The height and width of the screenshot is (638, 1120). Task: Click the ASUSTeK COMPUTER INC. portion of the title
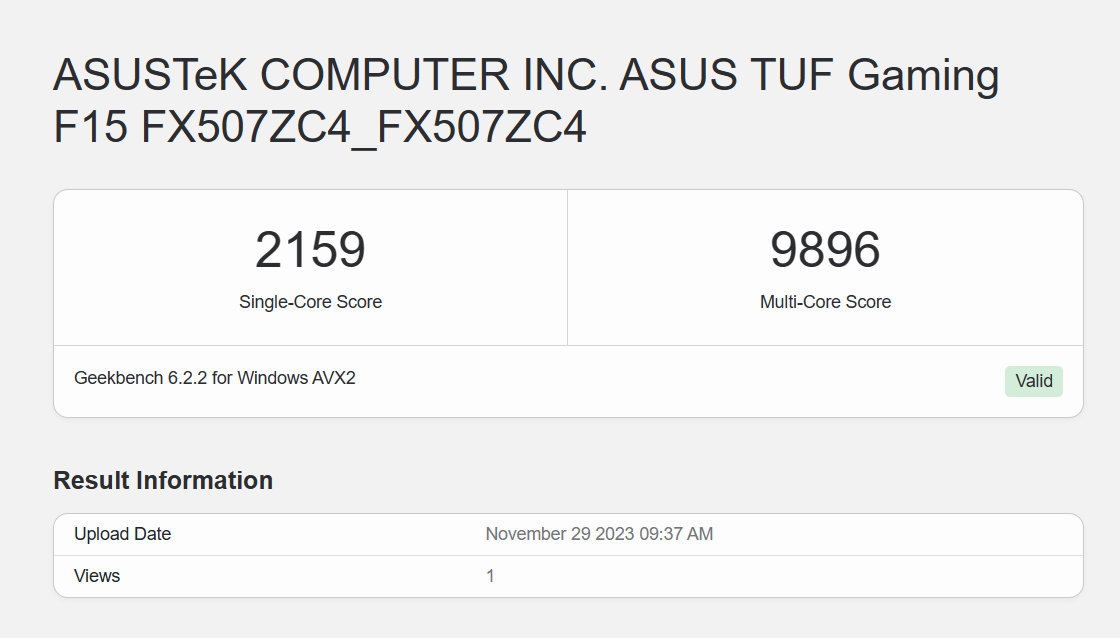[x=280, y=75]
